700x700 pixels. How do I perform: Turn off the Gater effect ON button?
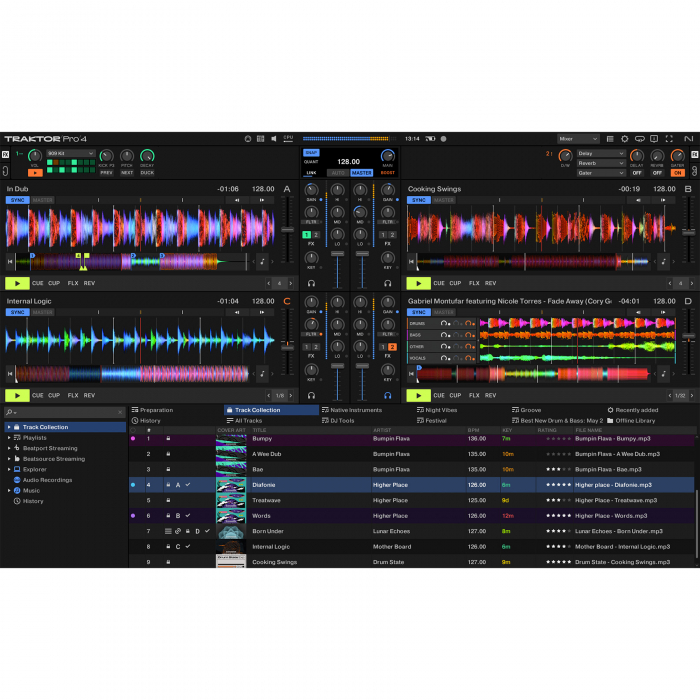(x=678, y=172)
